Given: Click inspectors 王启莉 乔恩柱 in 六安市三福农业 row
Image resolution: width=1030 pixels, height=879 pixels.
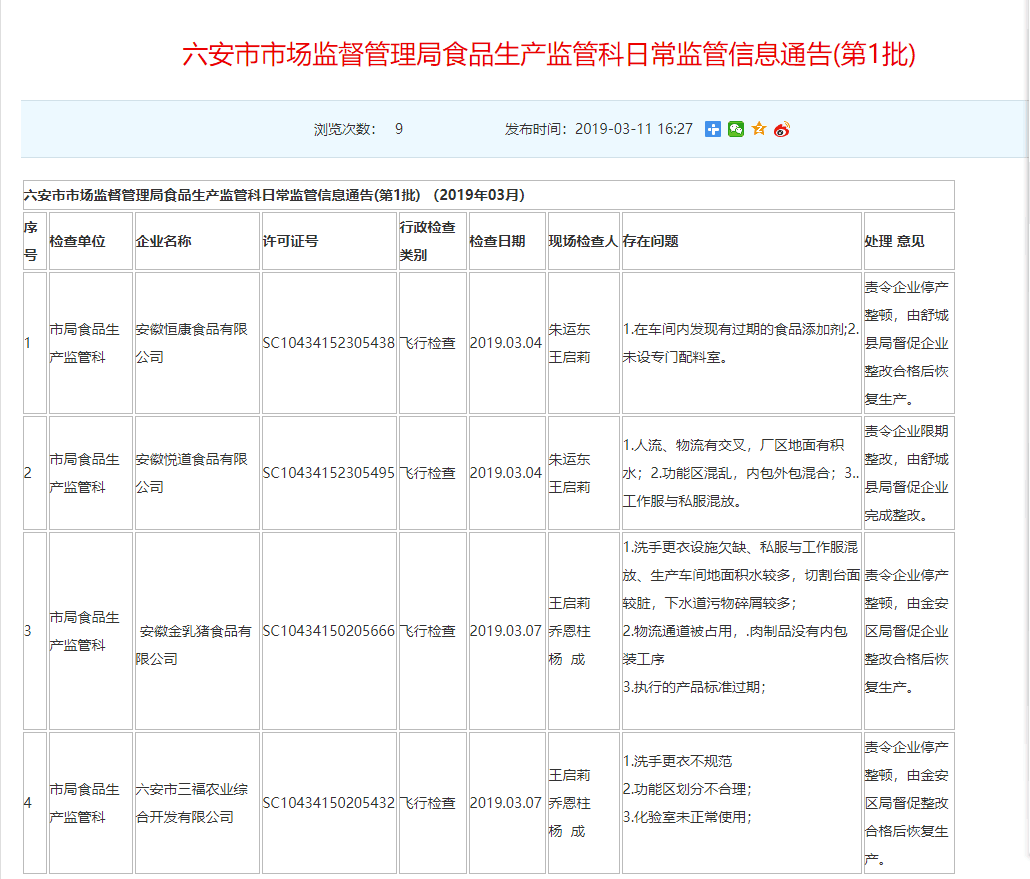Looking at the screenshot, I should (570, 803).
